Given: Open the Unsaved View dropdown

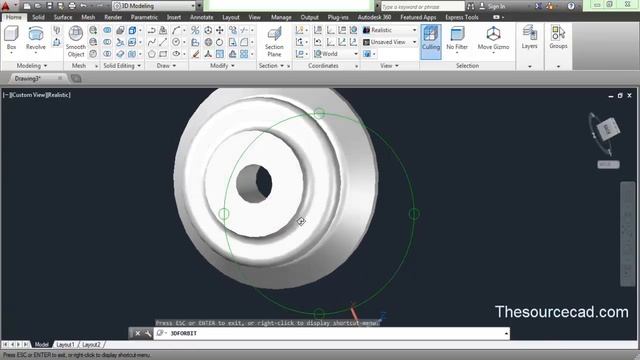Looking at the screenshot, I should point(390,42).
